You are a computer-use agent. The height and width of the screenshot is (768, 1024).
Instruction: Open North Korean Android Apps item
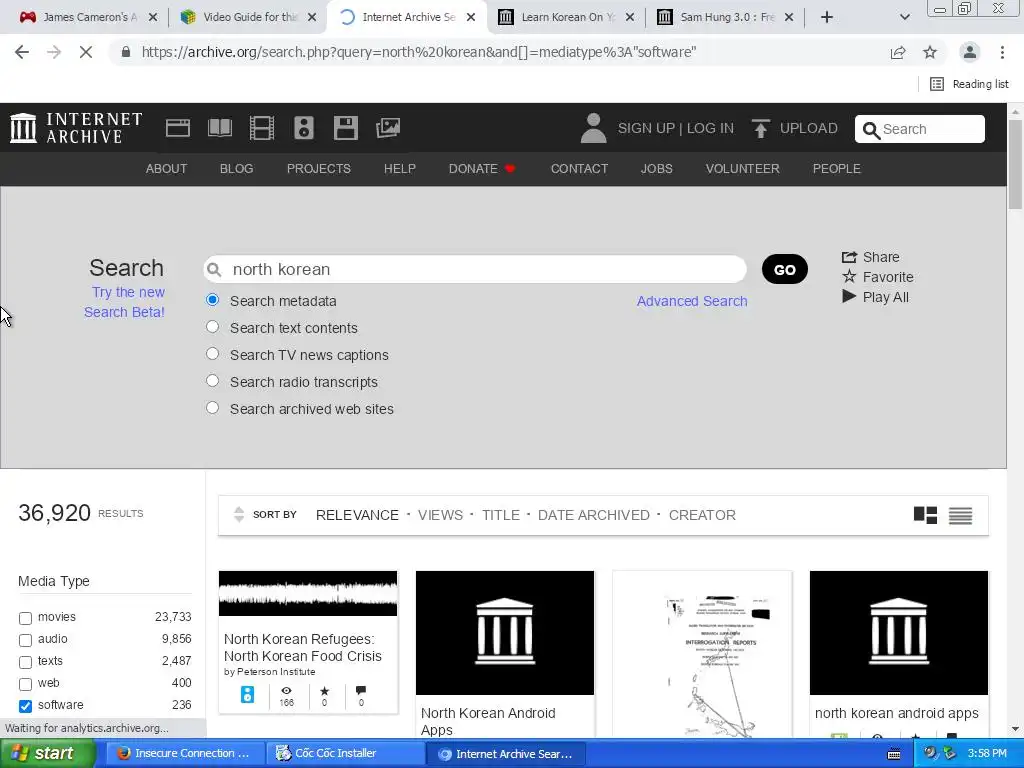pyautogui.click(x=505, y=653)
